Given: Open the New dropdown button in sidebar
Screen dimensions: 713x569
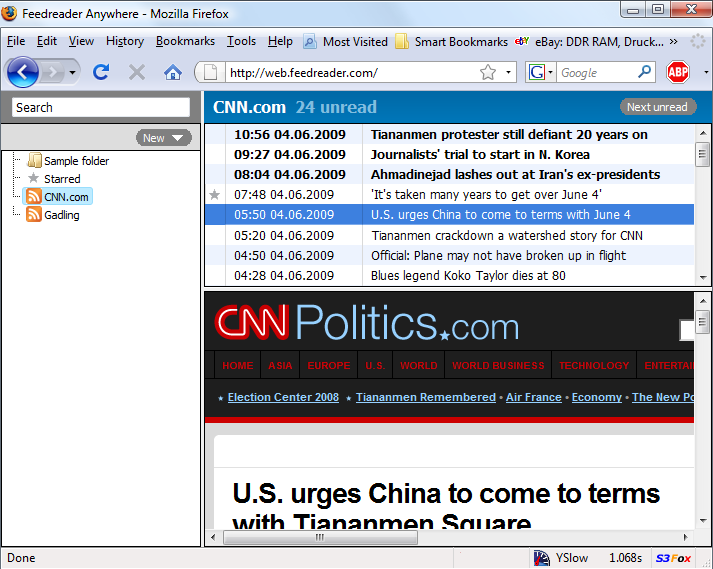Looking at the screenshot, I should 163,138.
